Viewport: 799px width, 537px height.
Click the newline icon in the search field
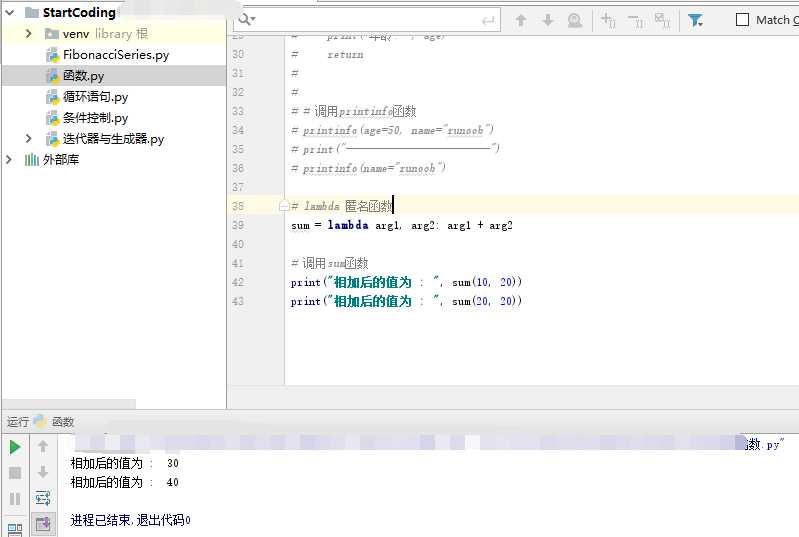(x=488, y=20)
